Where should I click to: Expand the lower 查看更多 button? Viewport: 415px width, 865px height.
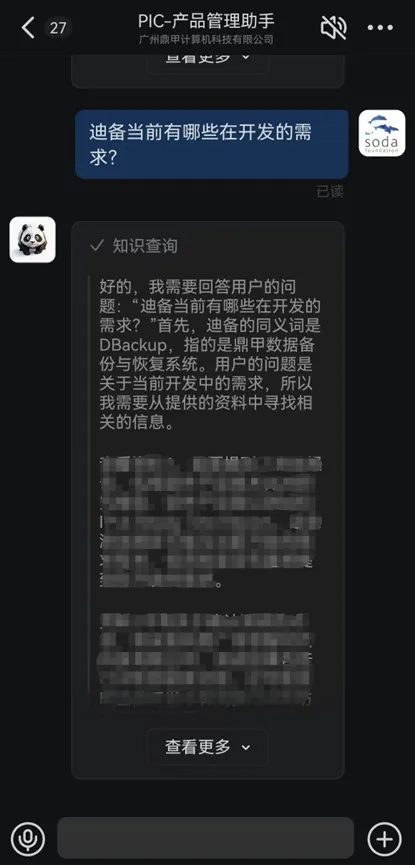pos(208,747)
